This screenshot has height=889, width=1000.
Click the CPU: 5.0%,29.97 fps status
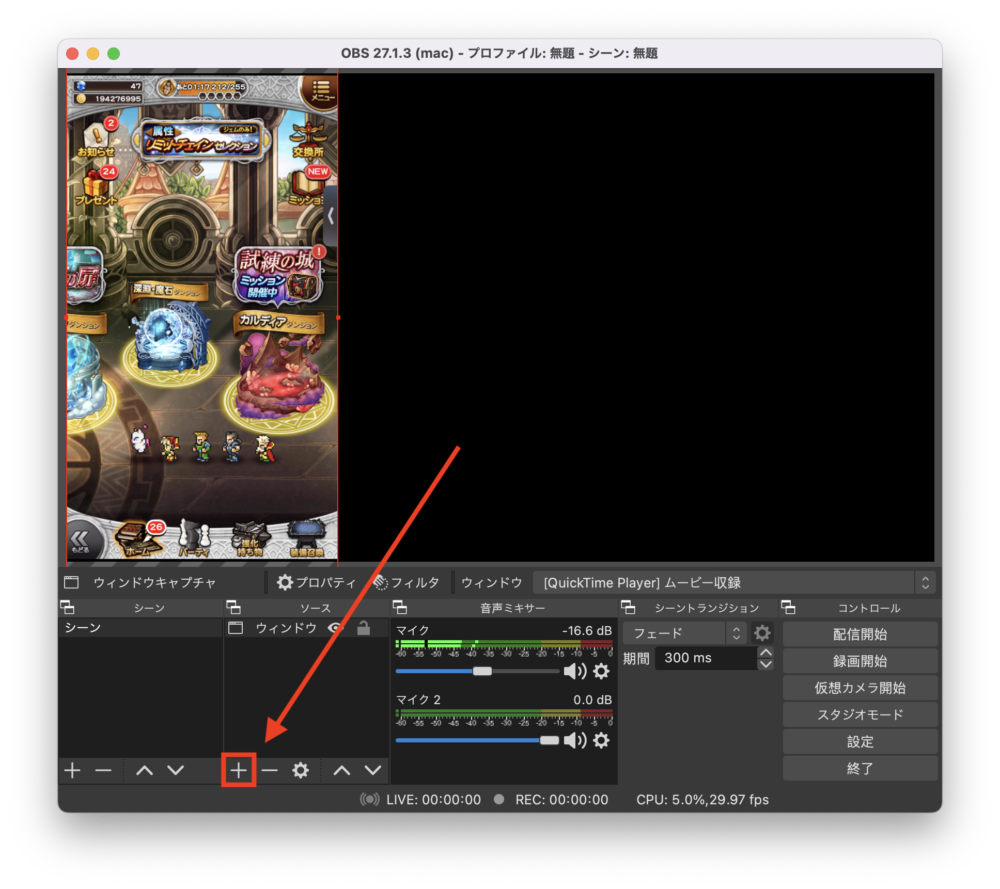point(702,800)
